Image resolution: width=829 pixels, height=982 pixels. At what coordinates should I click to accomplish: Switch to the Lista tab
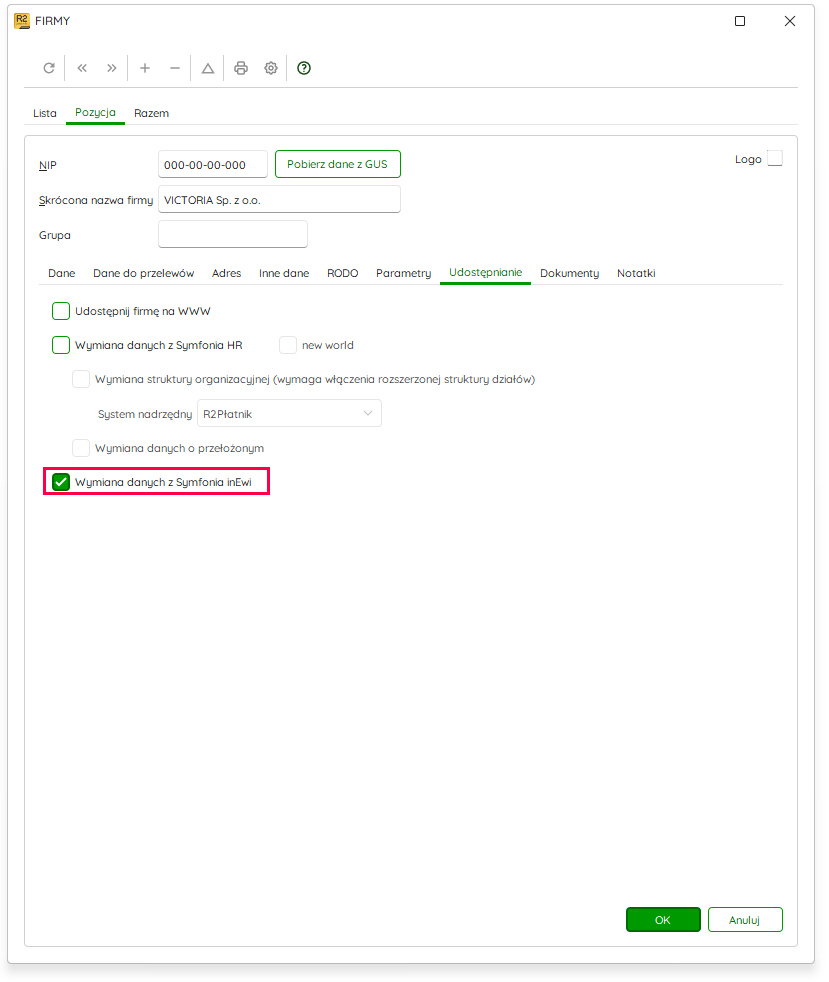pyautogui.click(x=45, y=113)
